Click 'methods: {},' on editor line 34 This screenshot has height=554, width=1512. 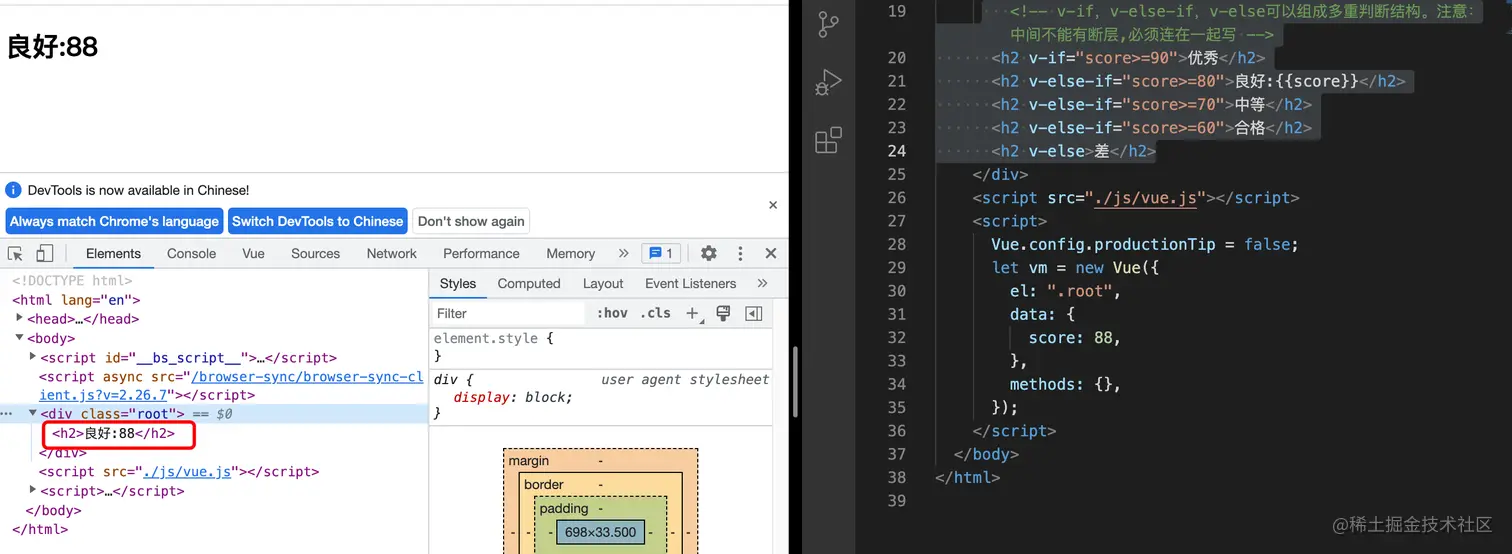1066,384
